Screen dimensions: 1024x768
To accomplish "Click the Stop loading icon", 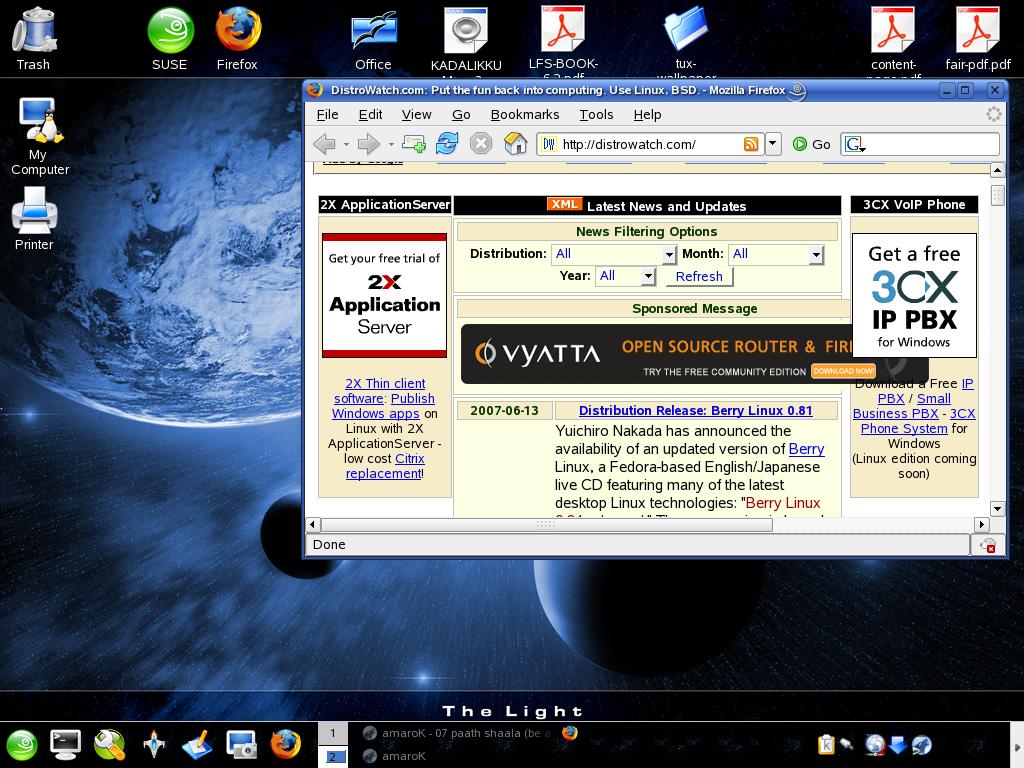I will click(481, 144).
